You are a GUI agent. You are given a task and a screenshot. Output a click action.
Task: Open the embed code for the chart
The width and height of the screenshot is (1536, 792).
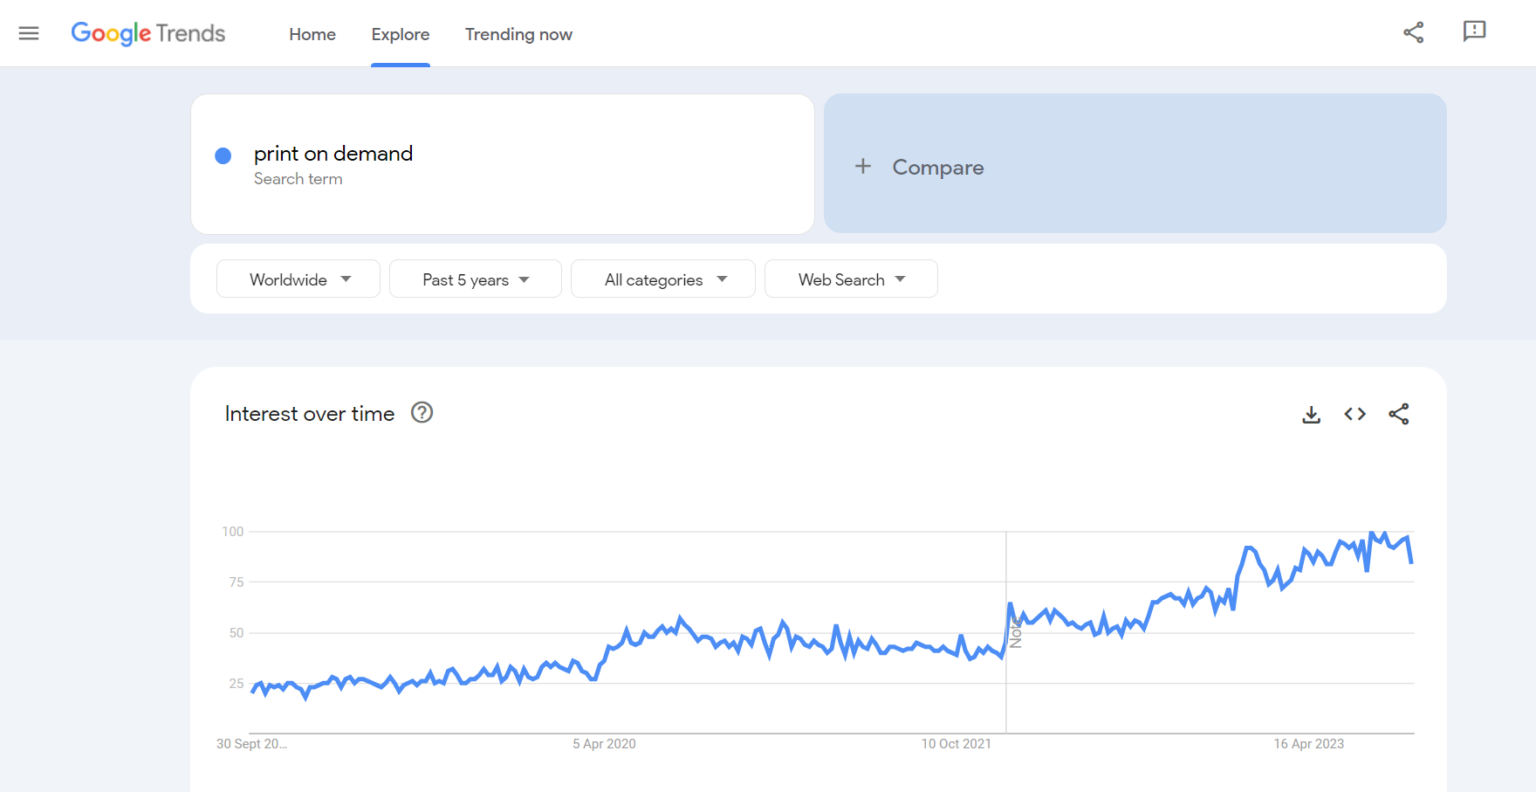click(1354, 413)
